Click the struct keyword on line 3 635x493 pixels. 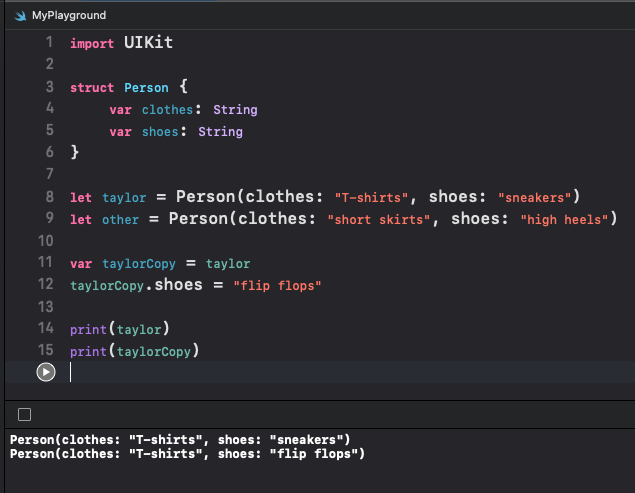point(92,88)
